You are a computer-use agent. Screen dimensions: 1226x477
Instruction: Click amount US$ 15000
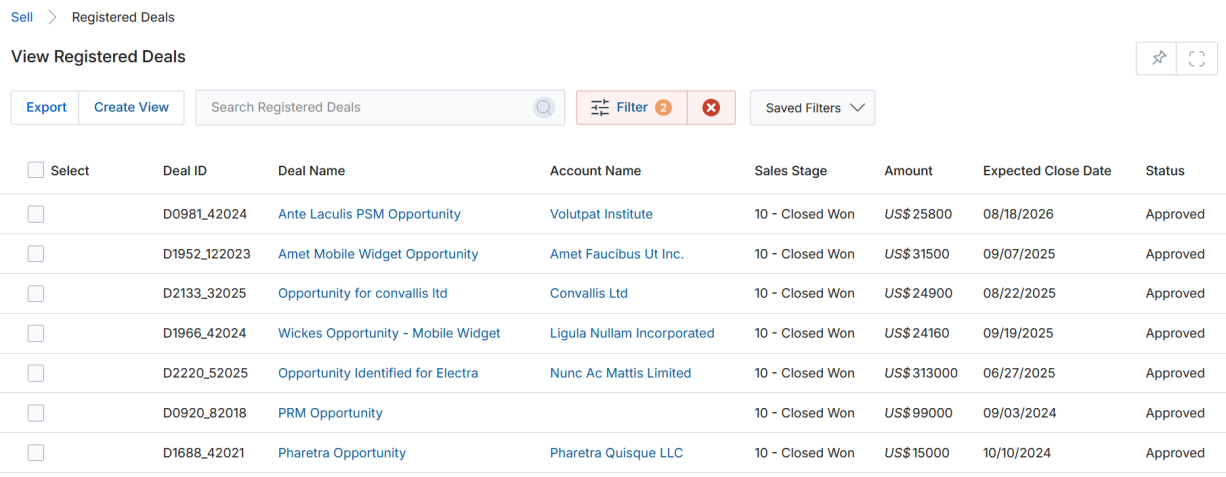[x=917, y=453]
